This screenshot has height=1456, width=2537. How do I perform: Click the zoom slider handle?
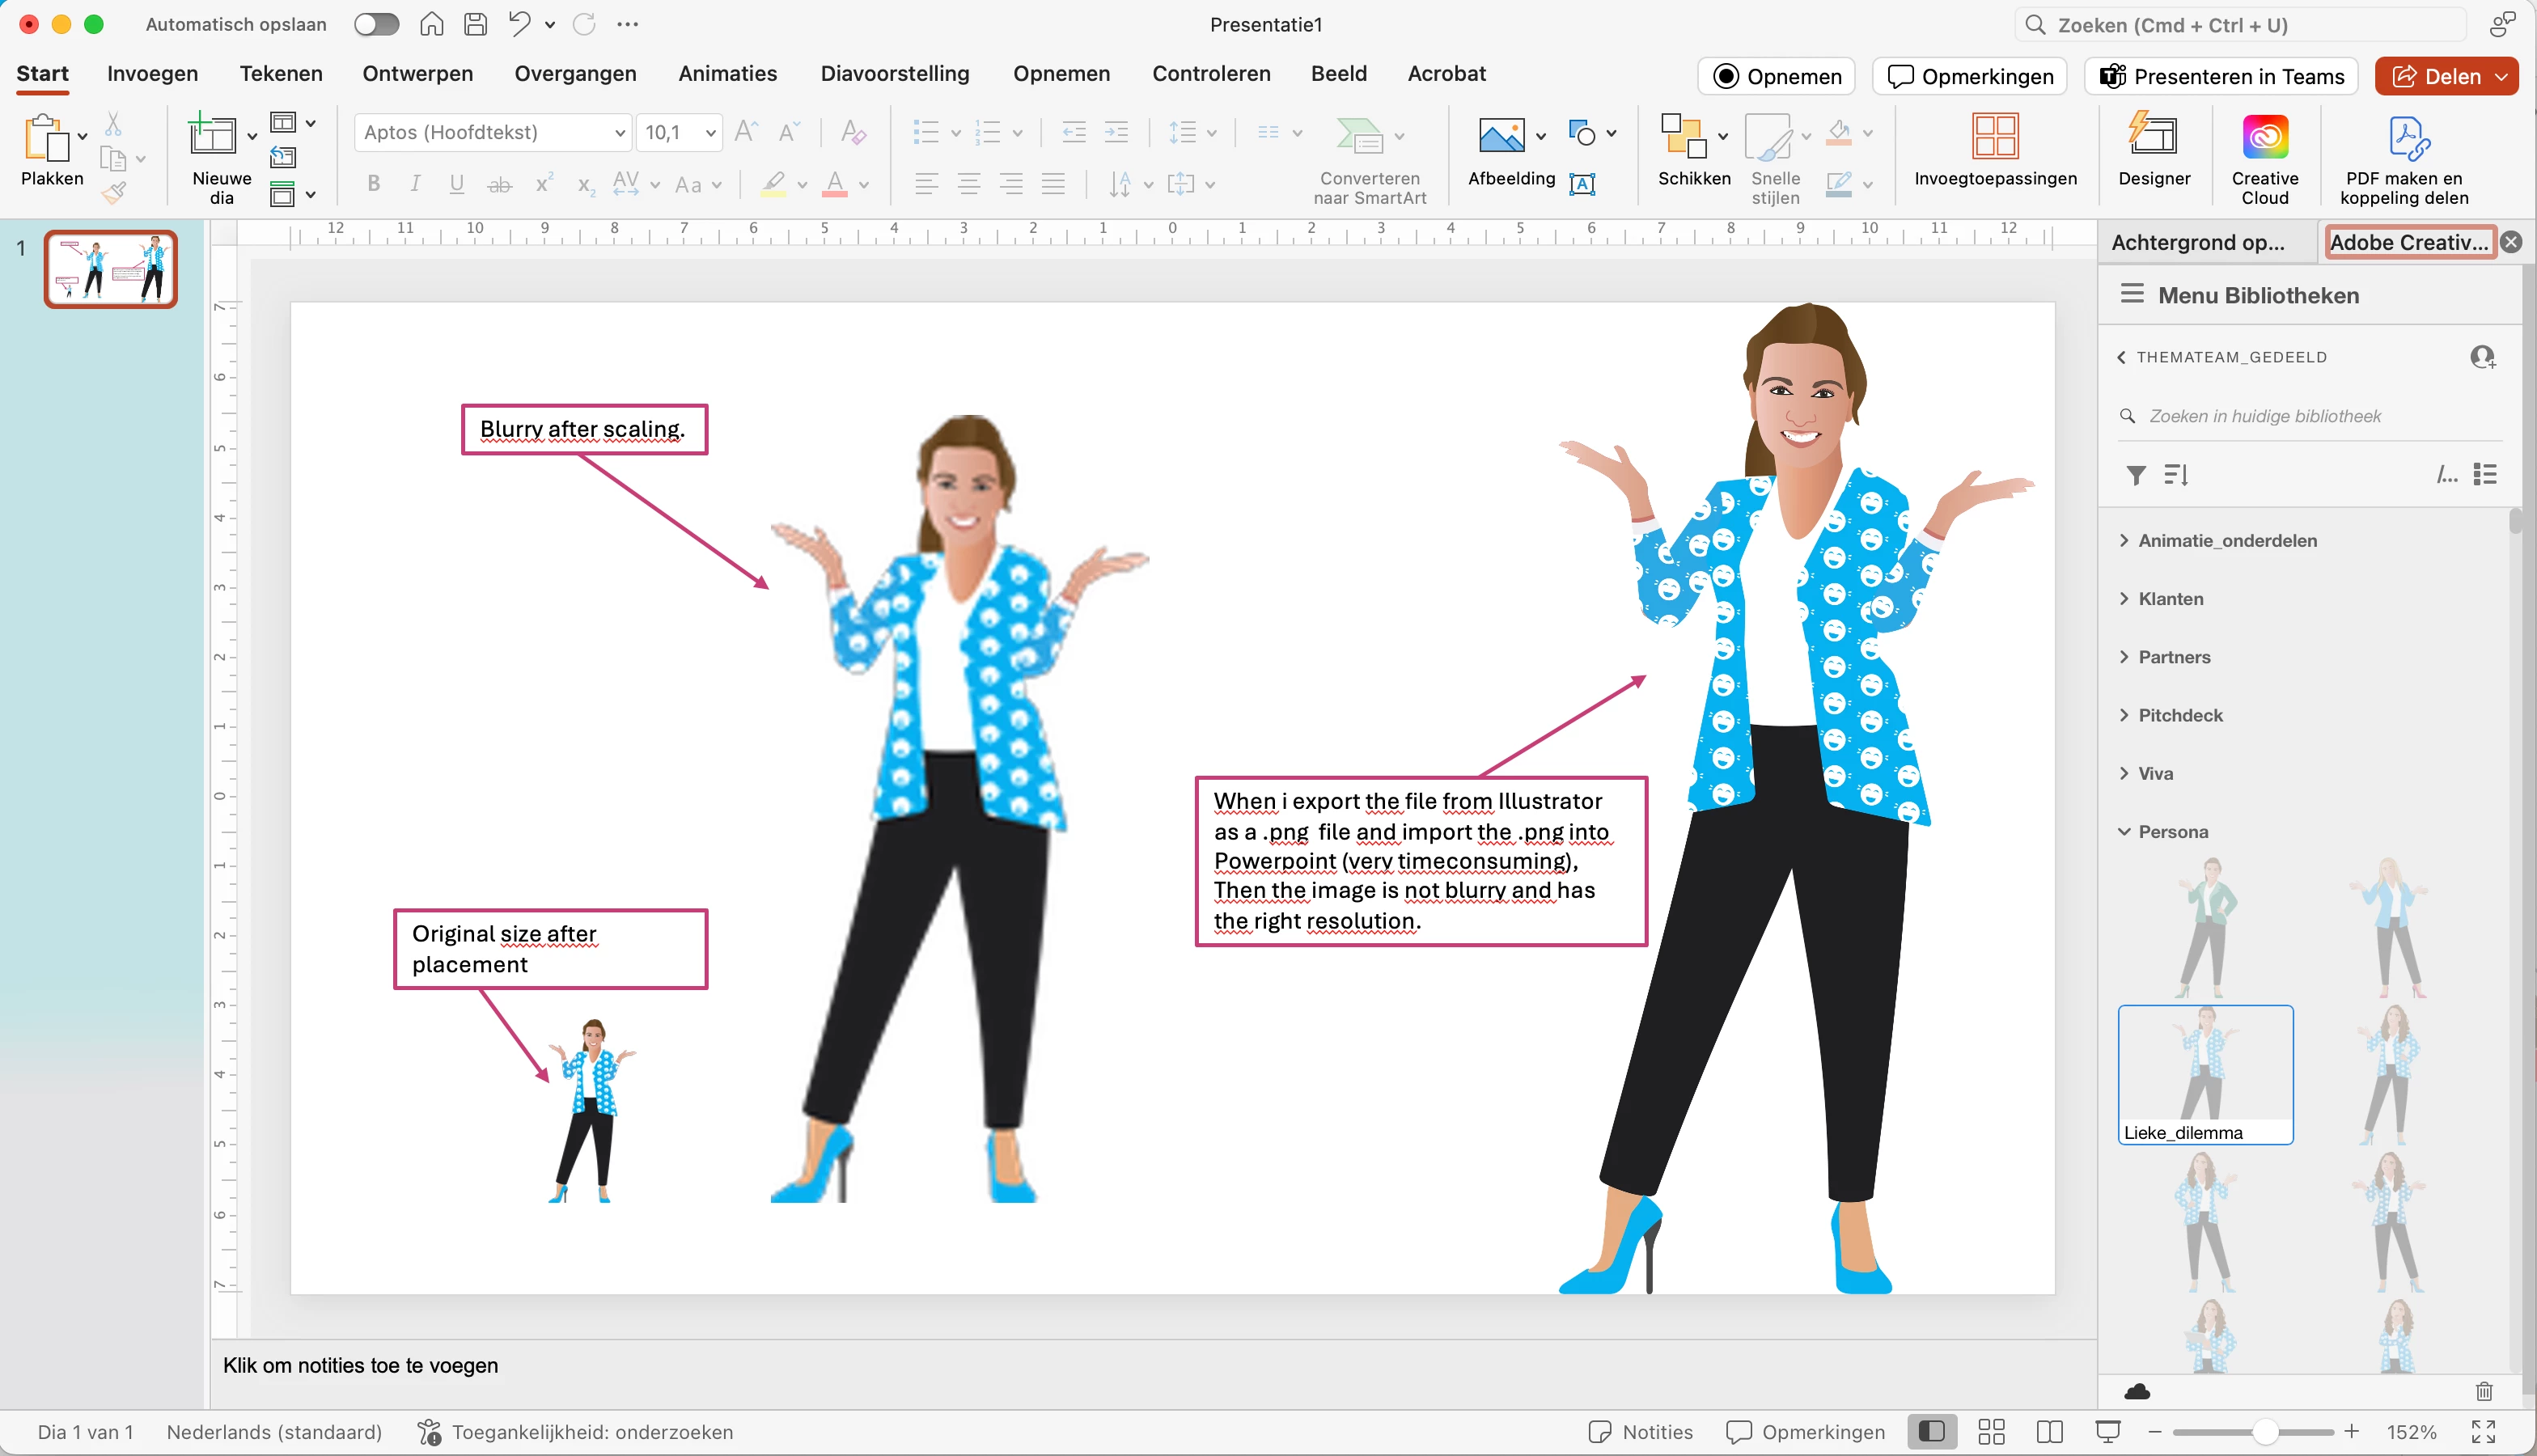coord(2265,1432)
